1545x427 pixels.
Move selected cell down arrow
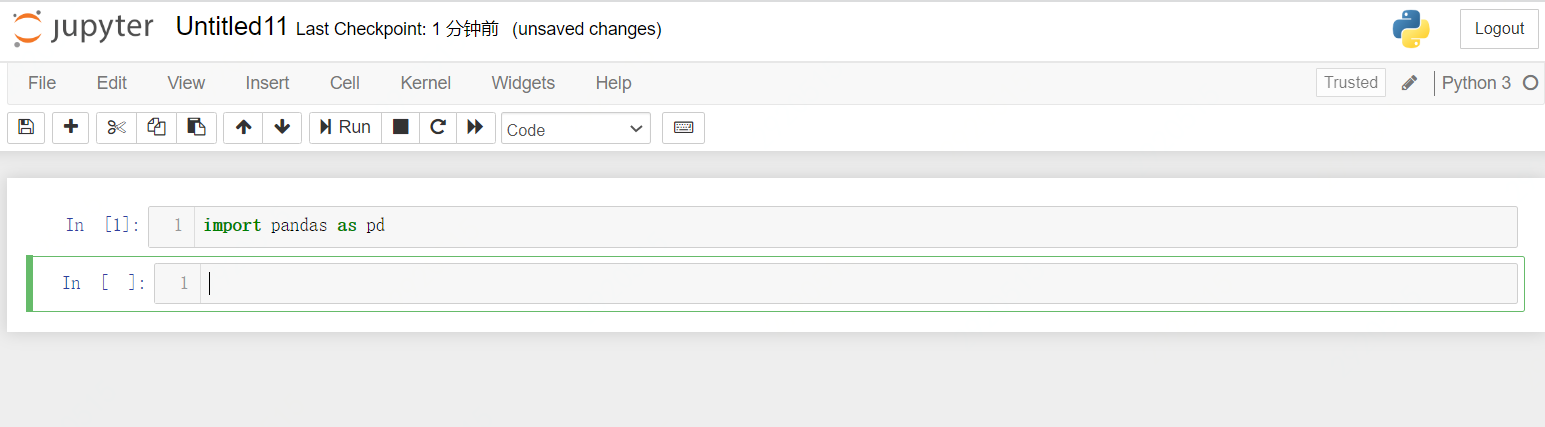point(282,127)
